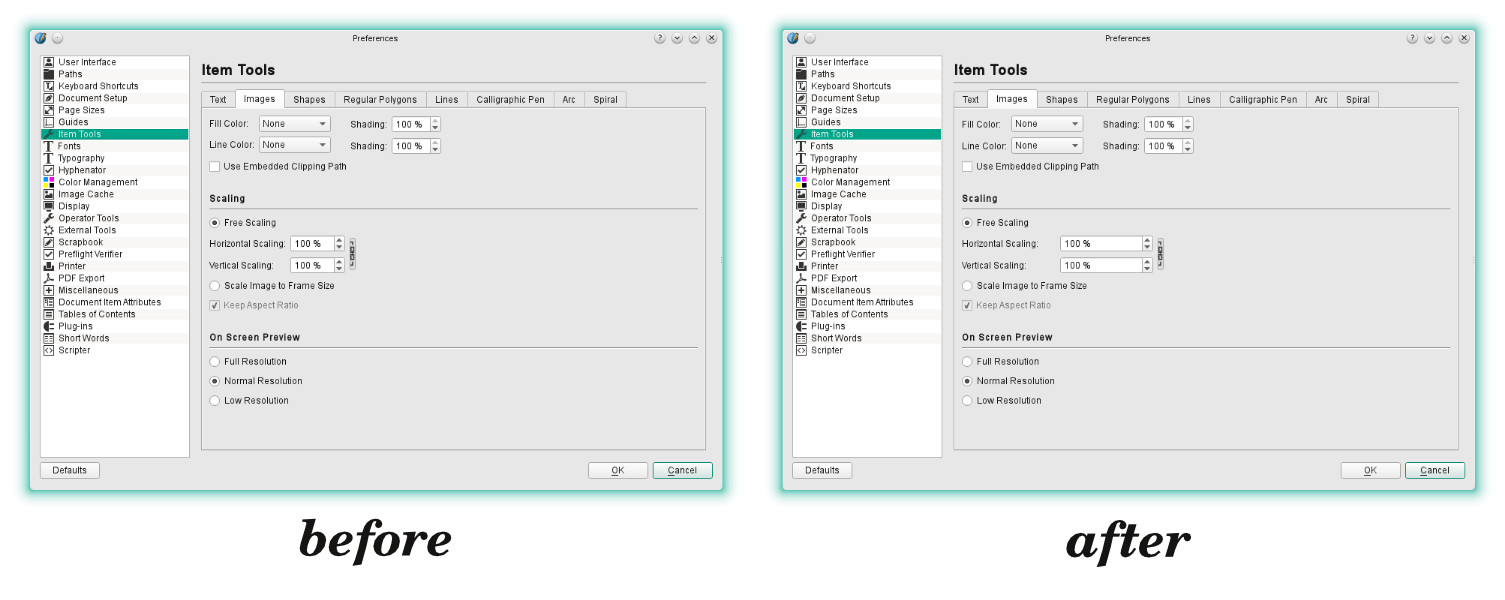Click the Horizontal Scaling field in the after dialog
1505x600 pixels.
pos(1099,244)
